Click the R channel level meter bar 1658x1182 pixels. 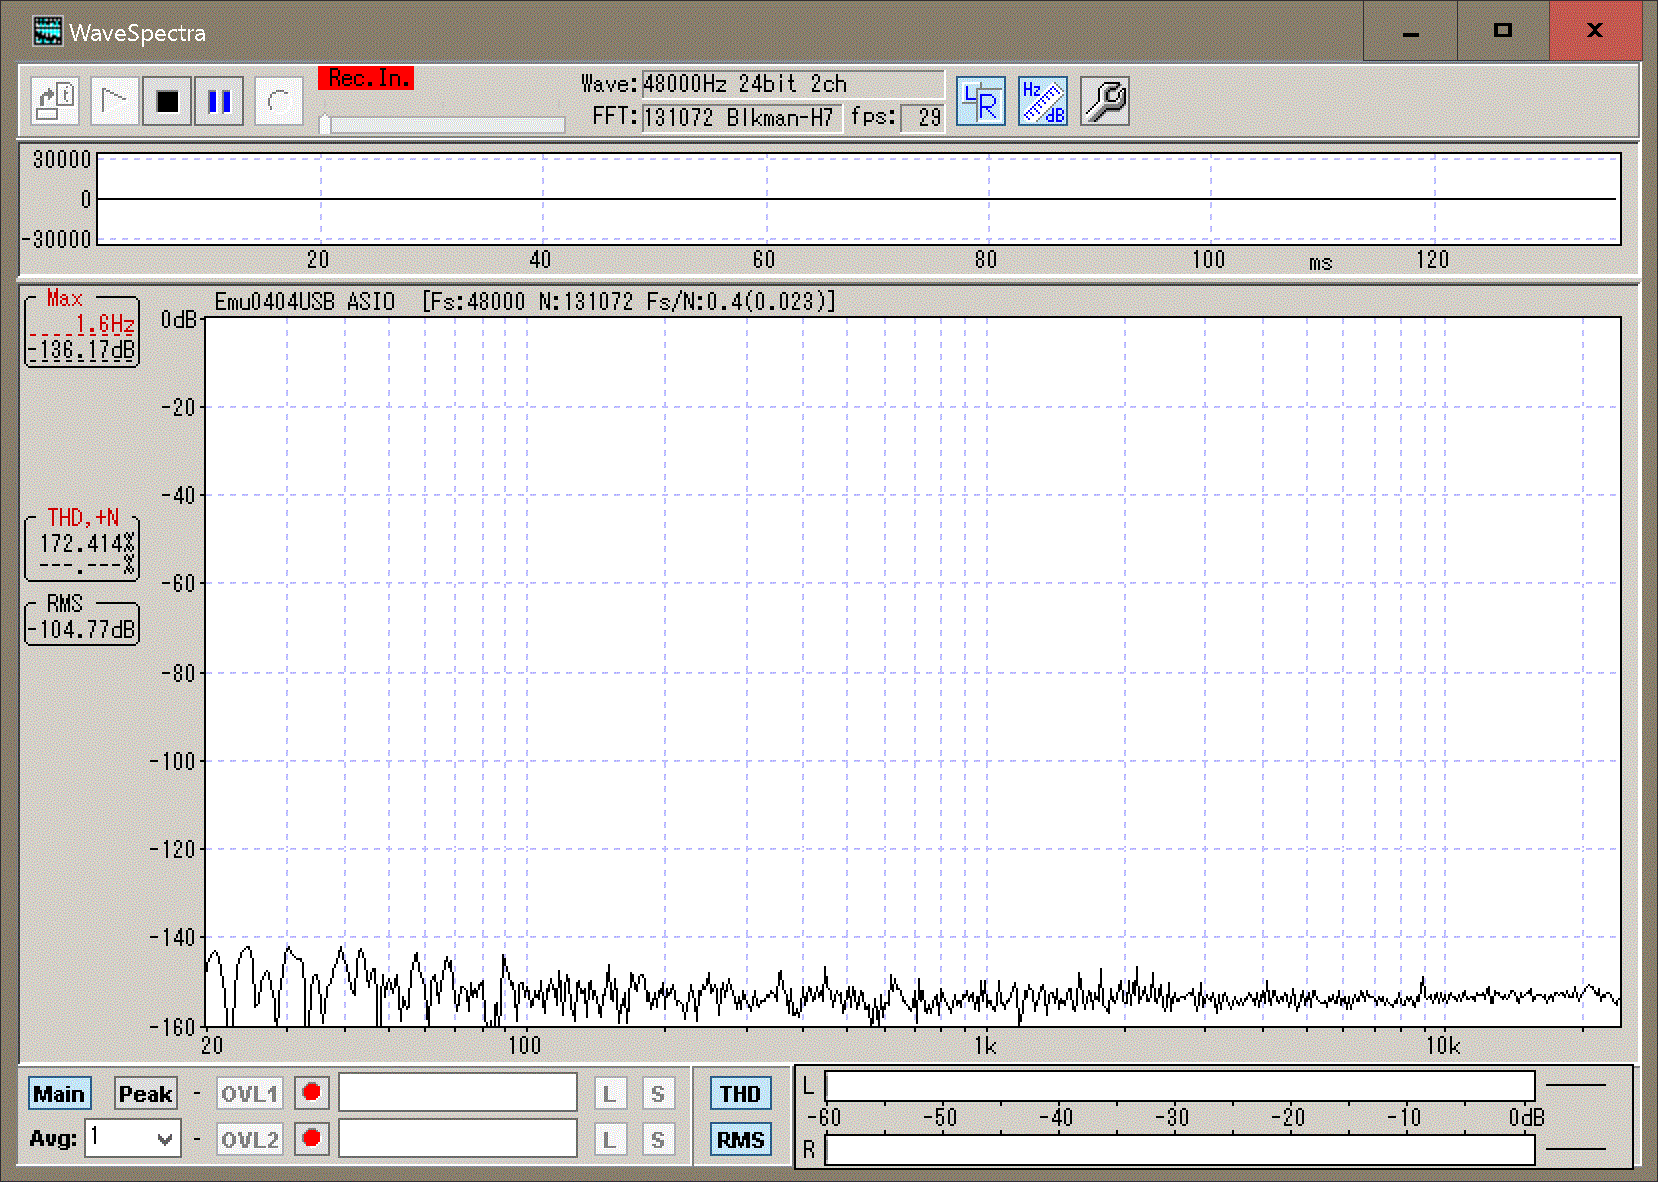[1180, 1150]
